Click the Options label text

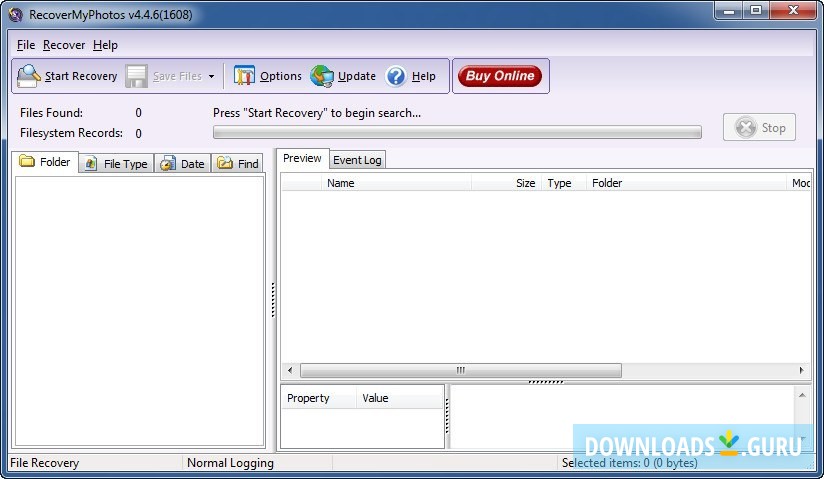(x=281, y=76)
